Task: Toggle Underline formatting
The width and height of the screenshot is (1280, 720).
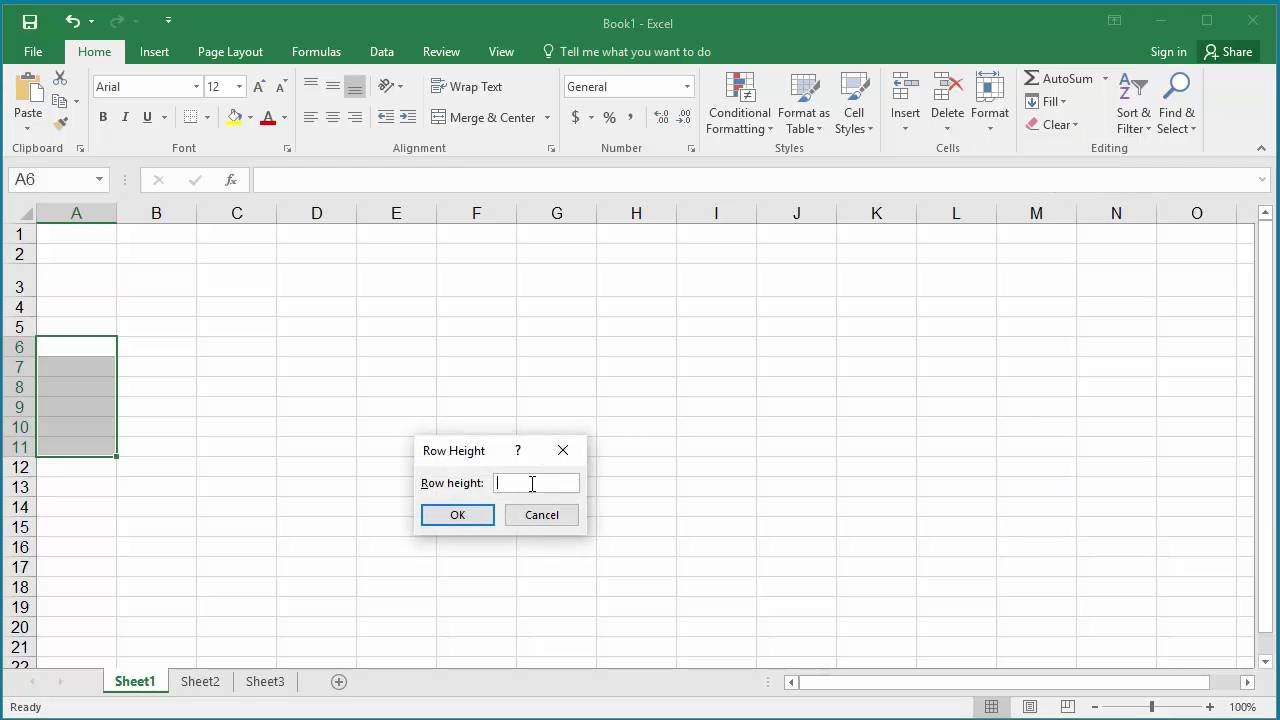Action: click(147, 117)
